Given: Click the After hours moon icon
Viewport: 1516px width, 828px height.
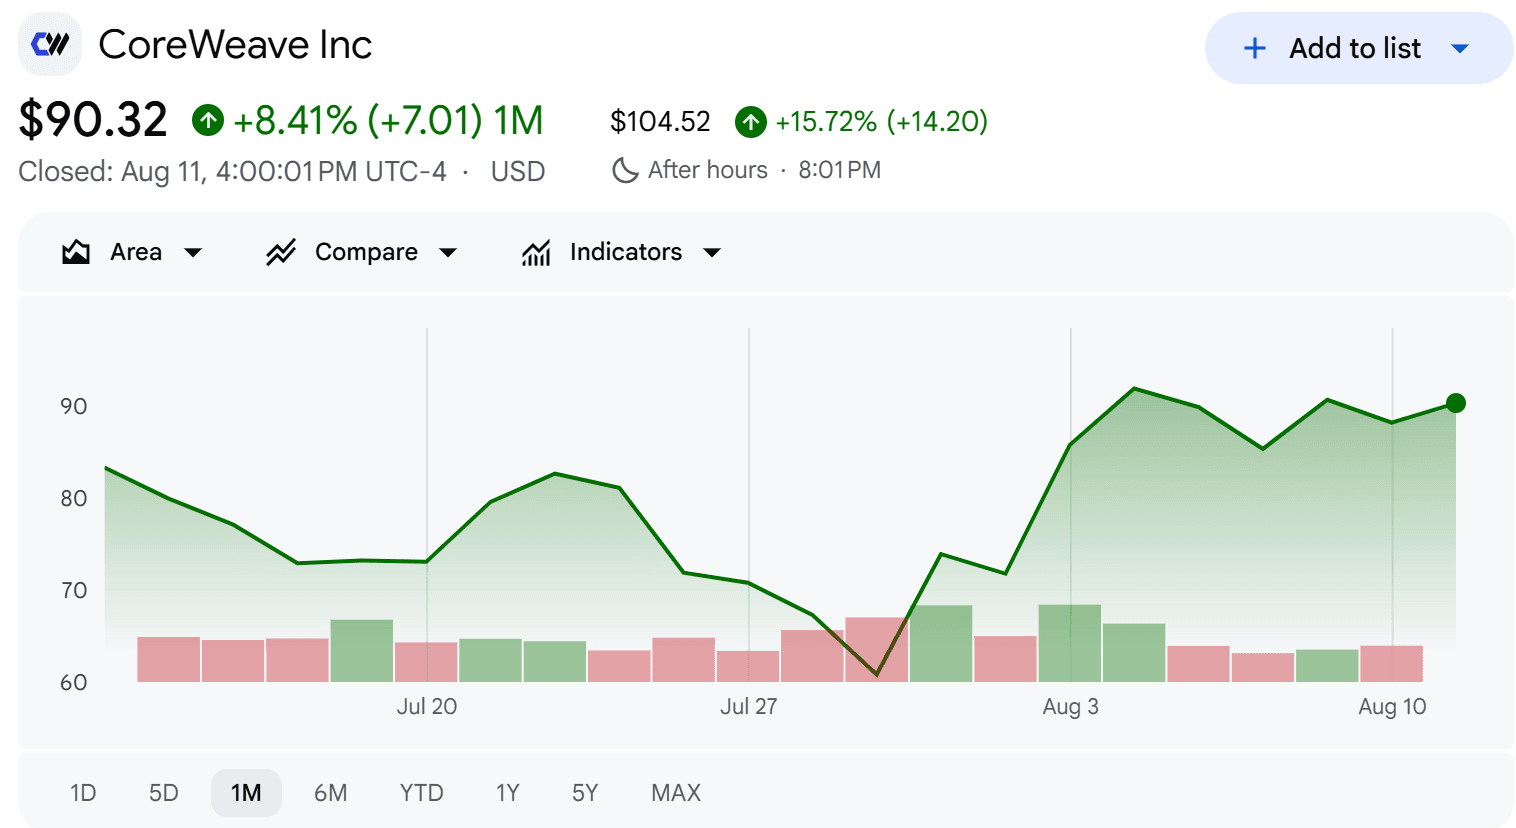Looking at the screenshot, I should click(625, 170).
